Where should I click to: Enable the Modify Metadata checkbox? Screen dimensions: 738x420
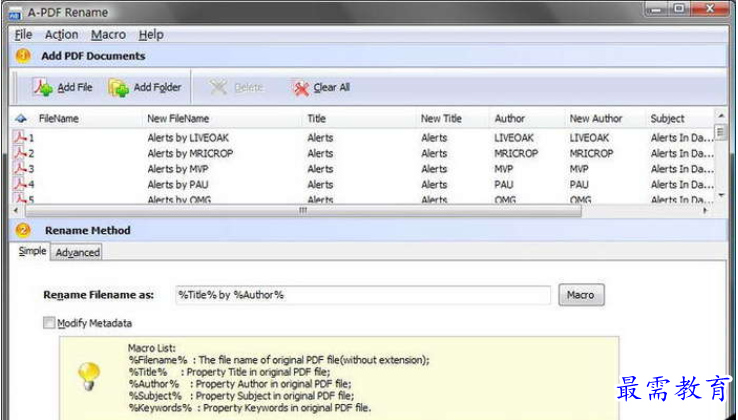point(49,323)
